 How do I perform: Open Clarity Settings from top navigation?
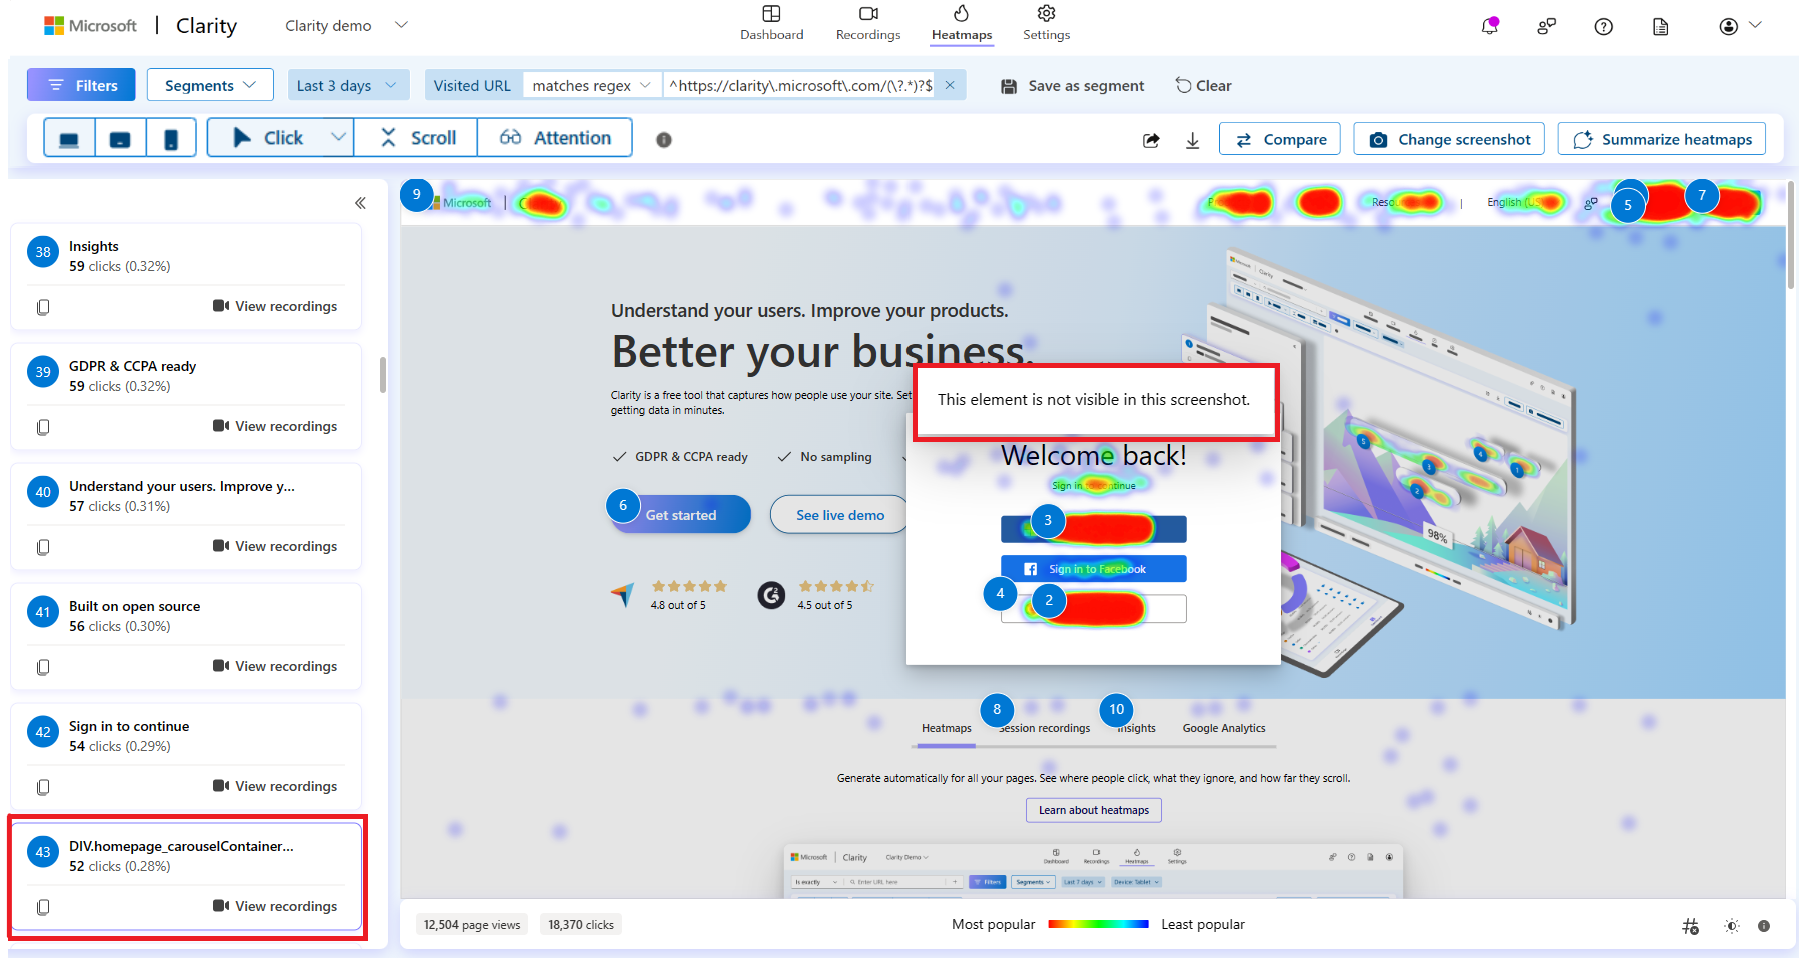(1045, 24)
